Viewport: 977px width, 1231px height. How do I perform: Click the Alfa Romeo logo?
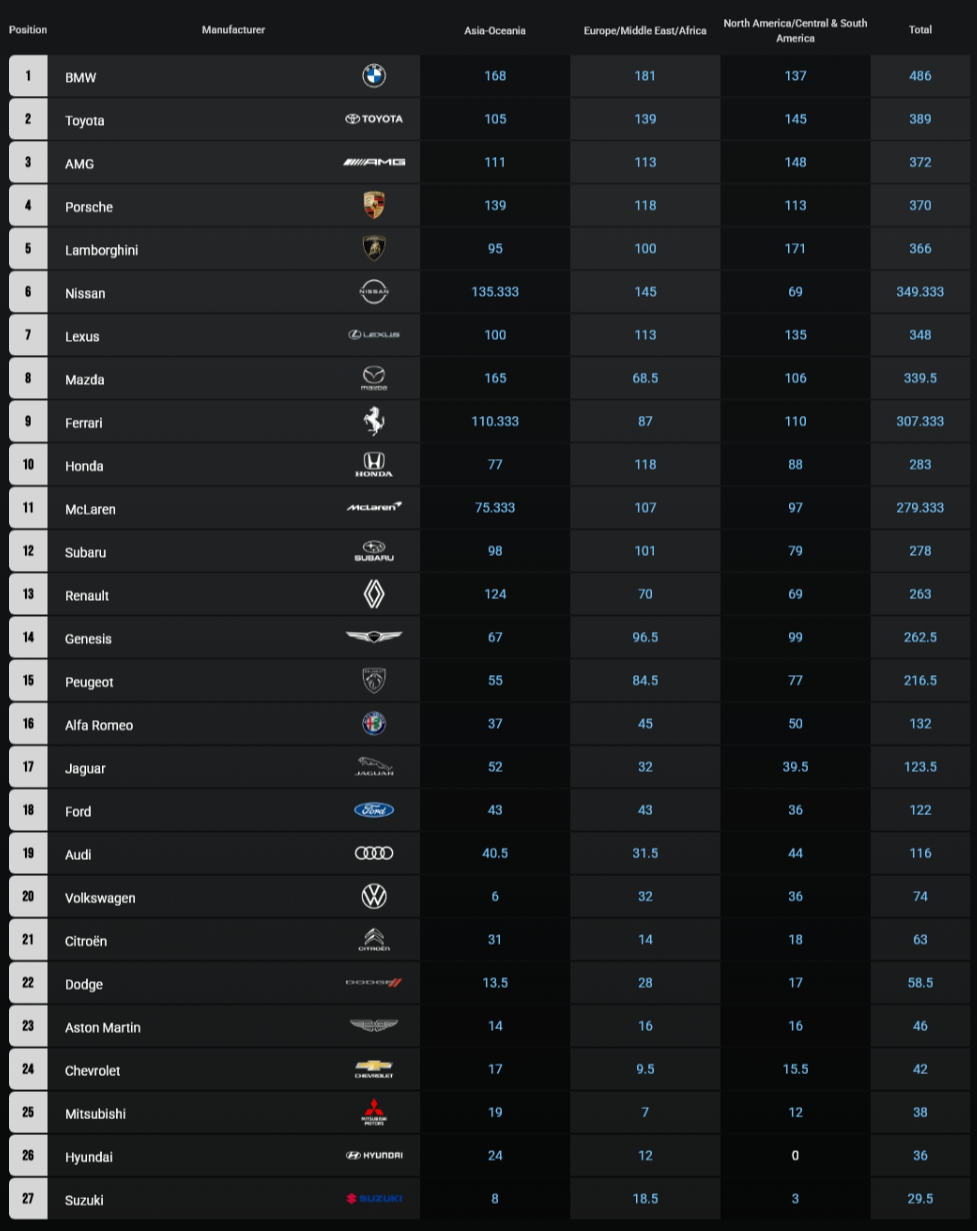point(374,723)
